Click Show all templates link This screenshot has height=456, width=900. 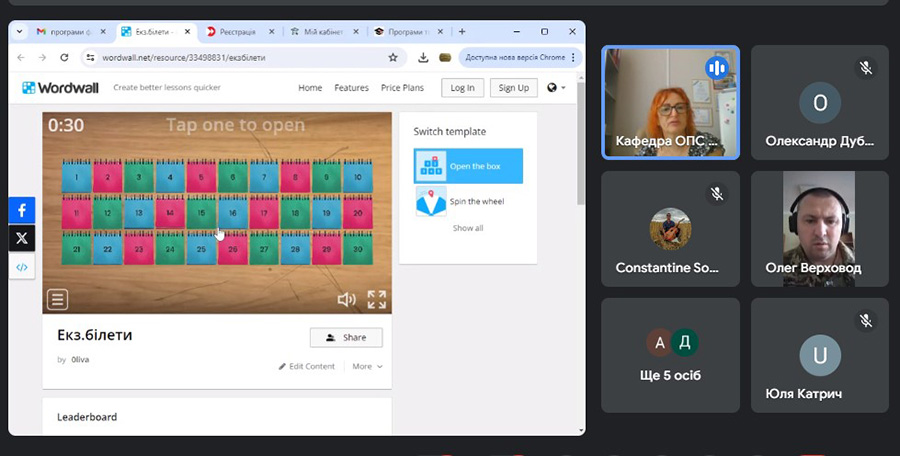point(468,228)
